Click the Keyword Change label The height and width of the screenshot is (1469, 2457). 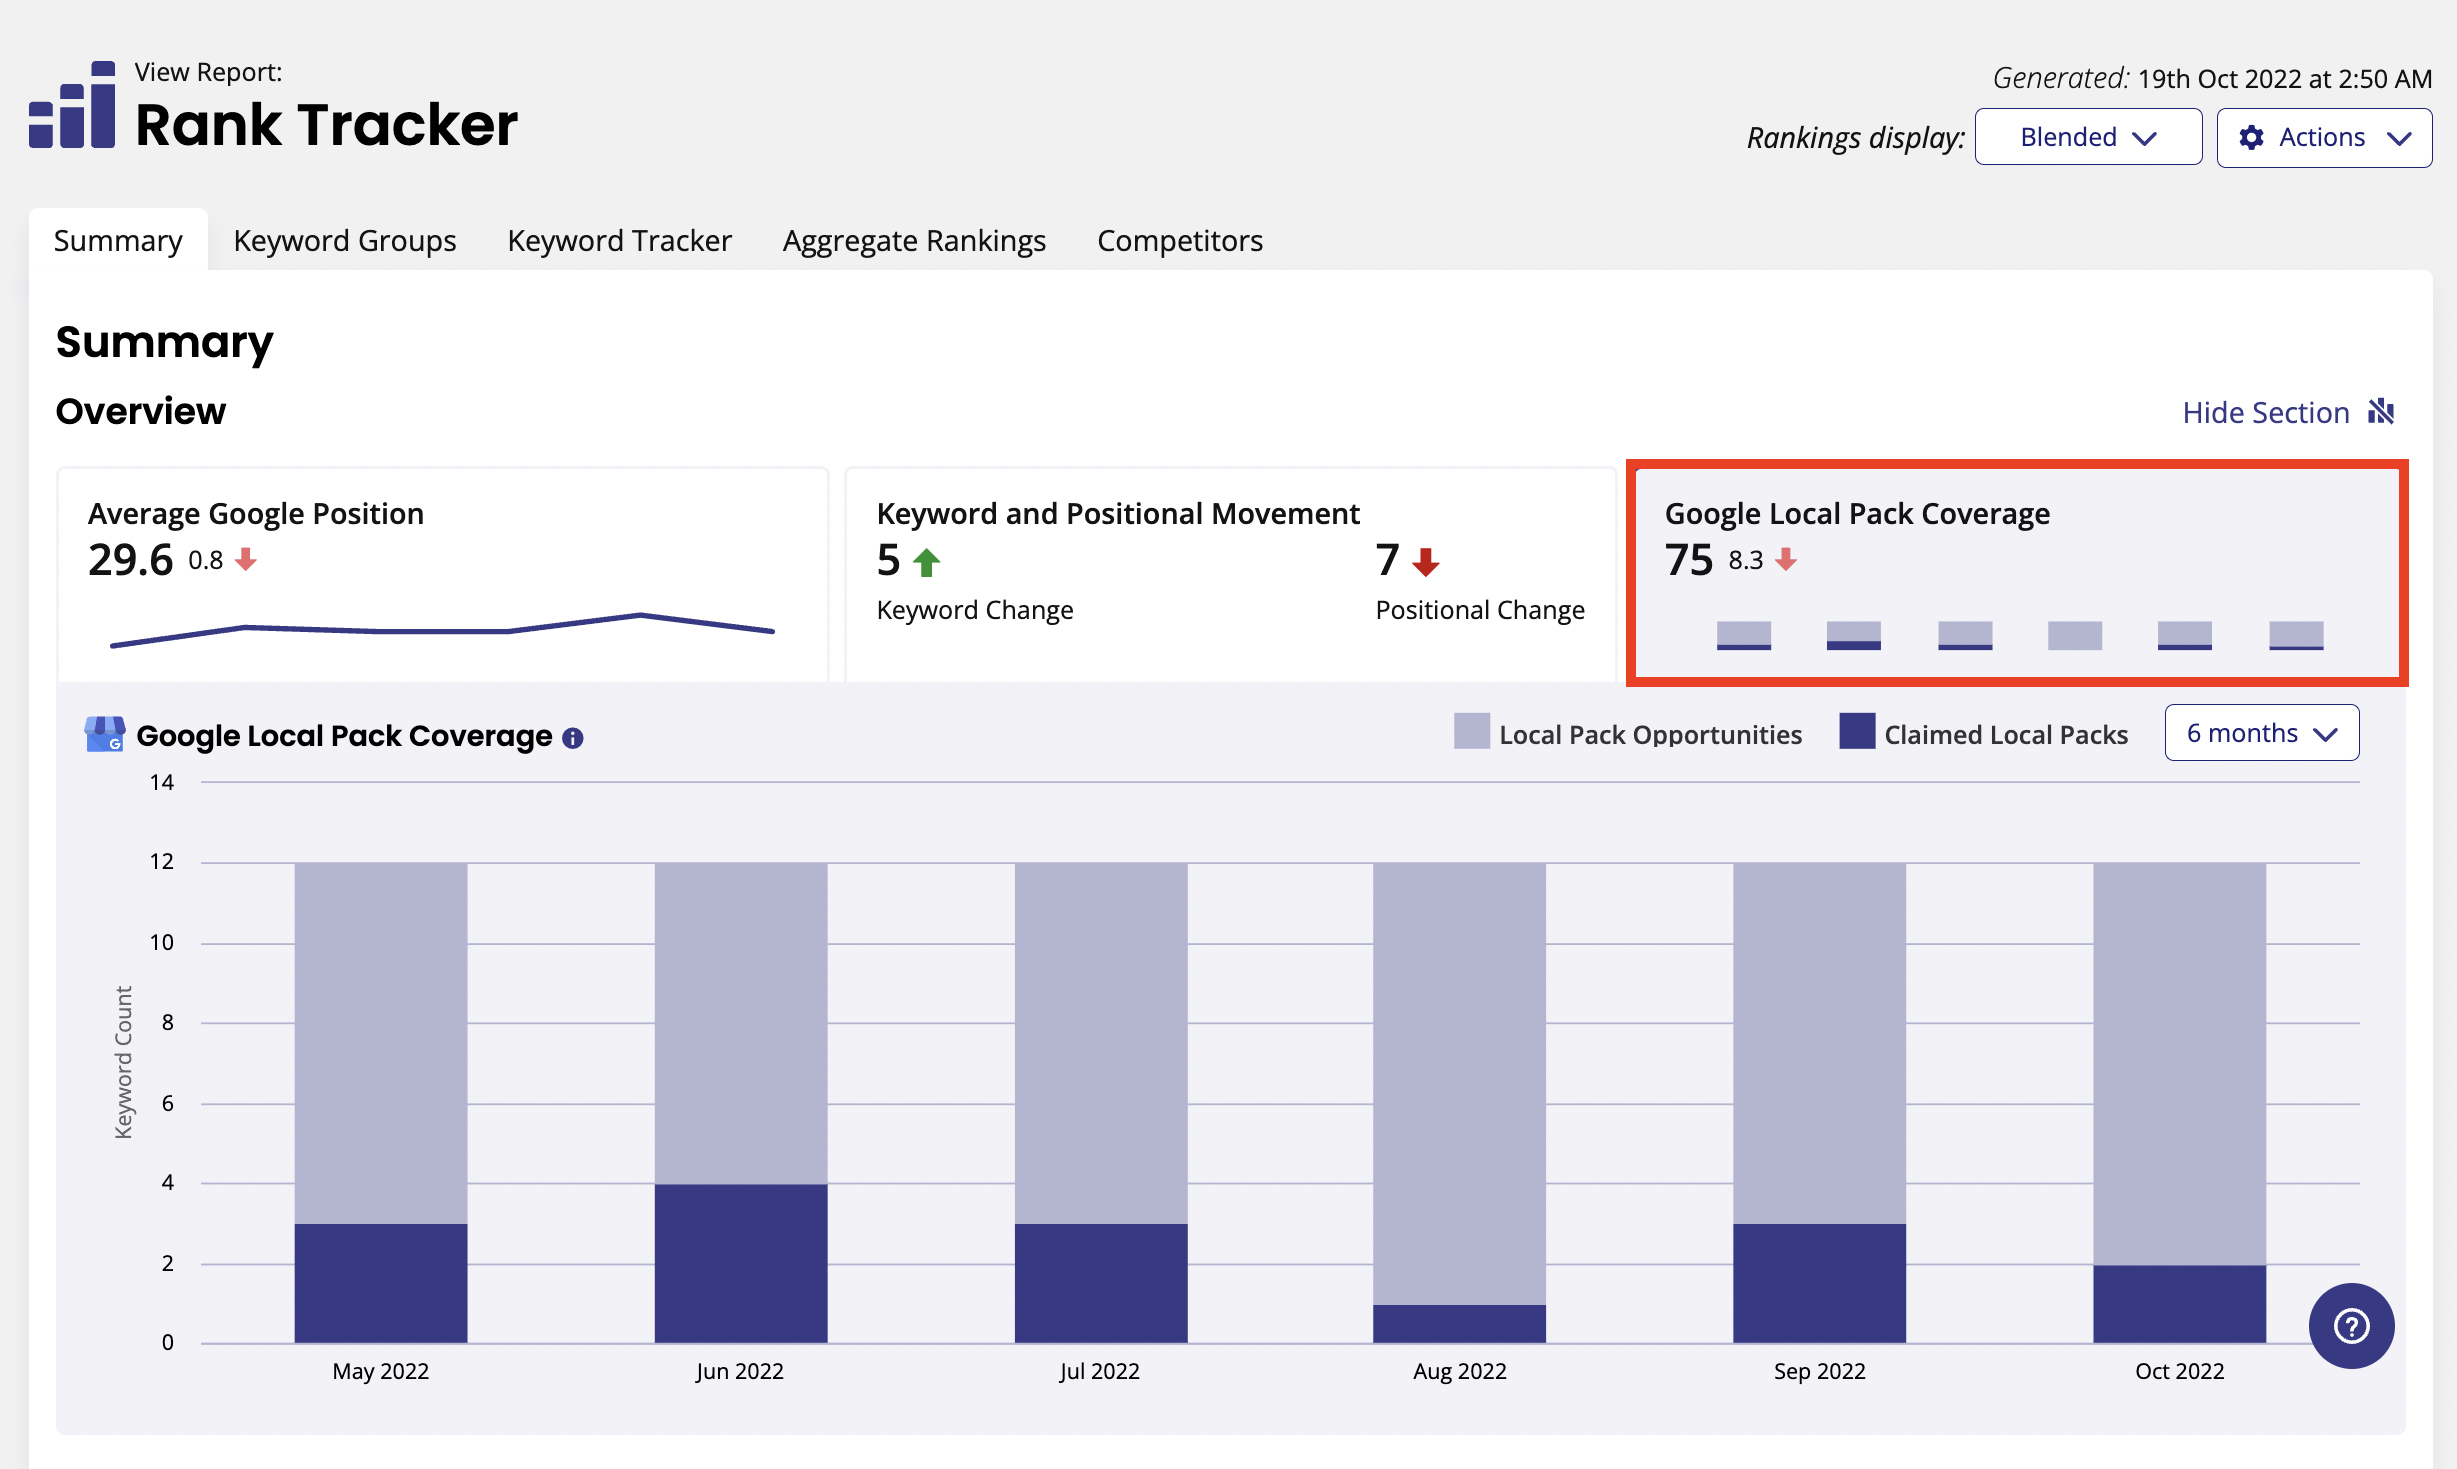(x=975, y=610)
